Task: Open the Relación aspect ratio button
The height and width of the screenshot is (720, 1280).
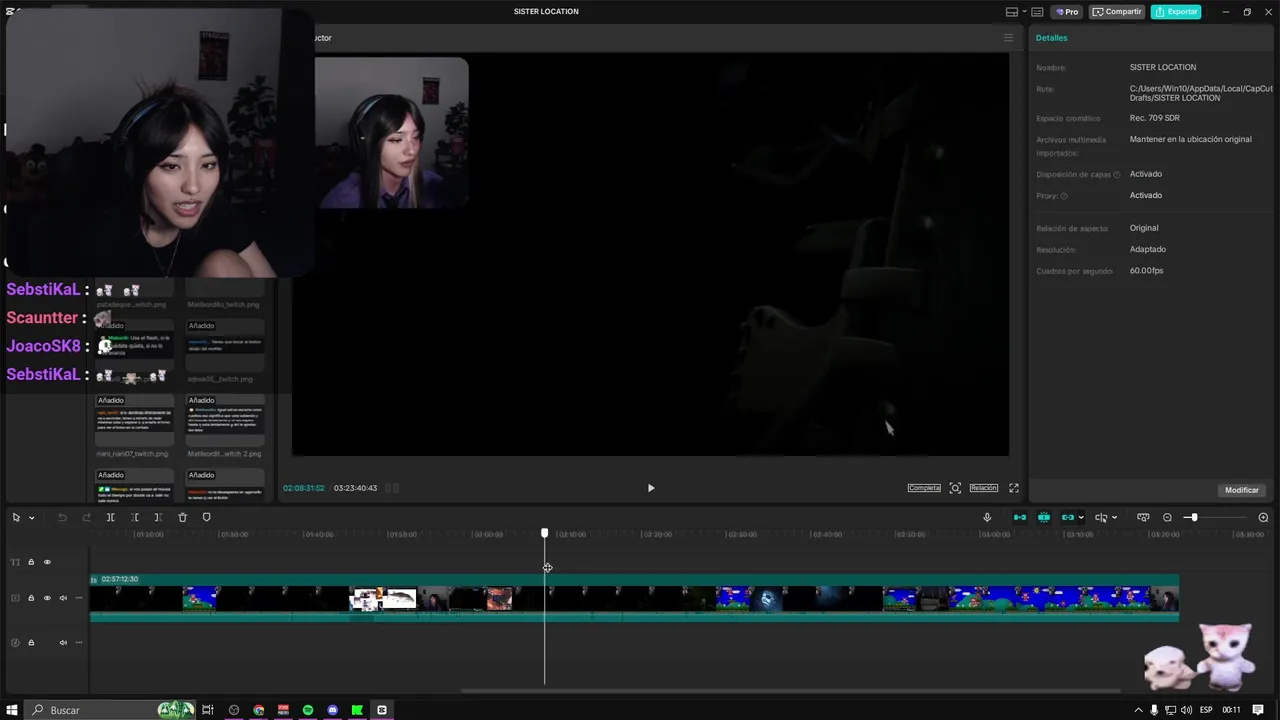Action: (x=984, y=488)
